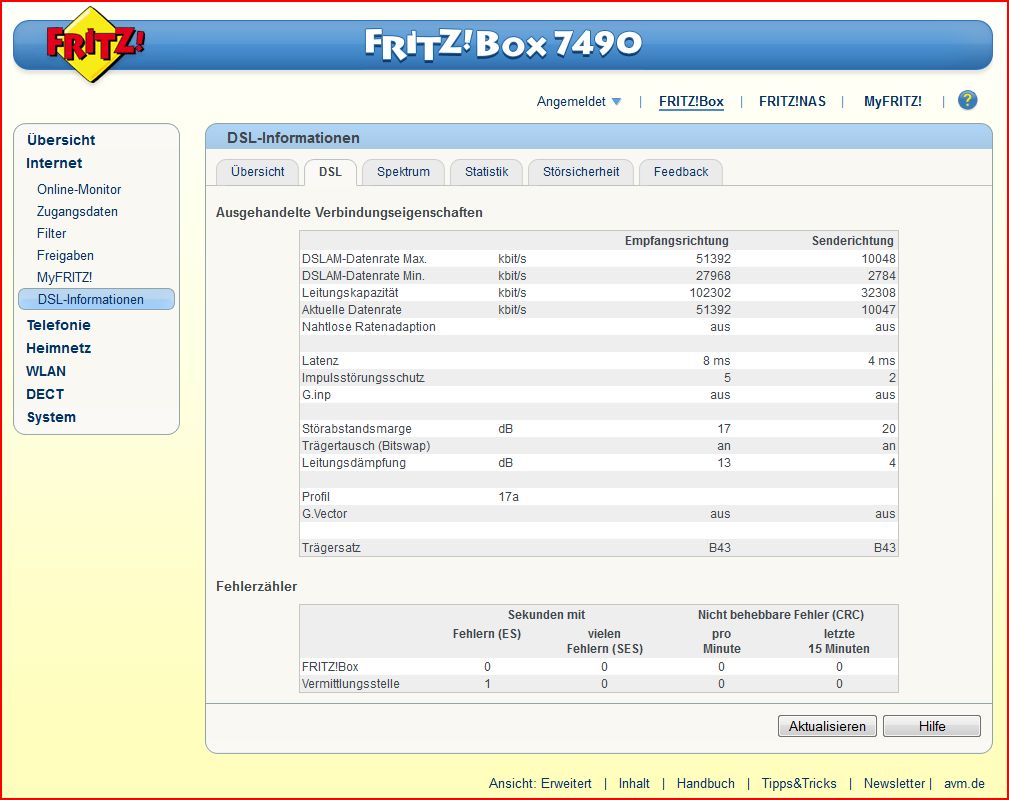Open the Störsicherheit tab
This screenshot has height=800, width=1009.
pyautogui.click(x=581, y=172)
